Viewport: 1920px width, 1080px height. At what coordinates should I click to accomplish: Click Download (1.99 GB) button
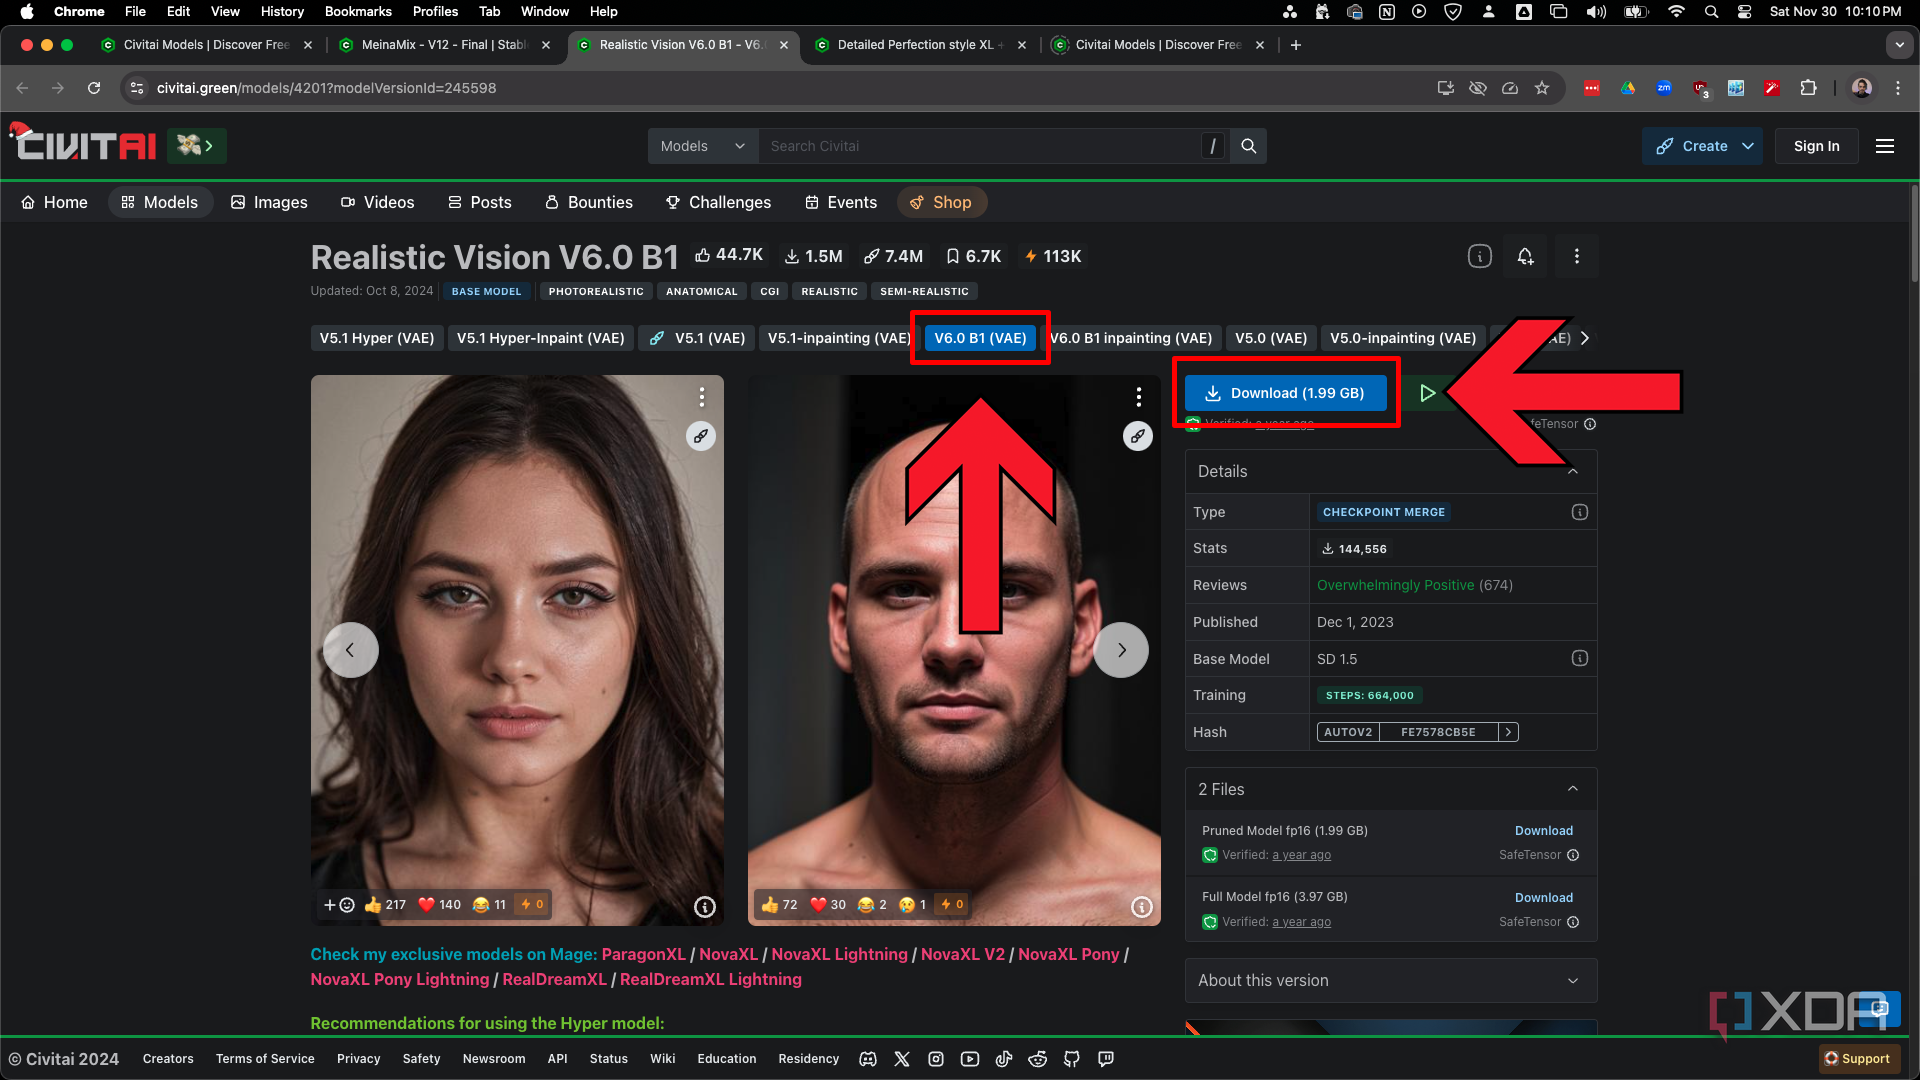click(x=1286, y=393)
